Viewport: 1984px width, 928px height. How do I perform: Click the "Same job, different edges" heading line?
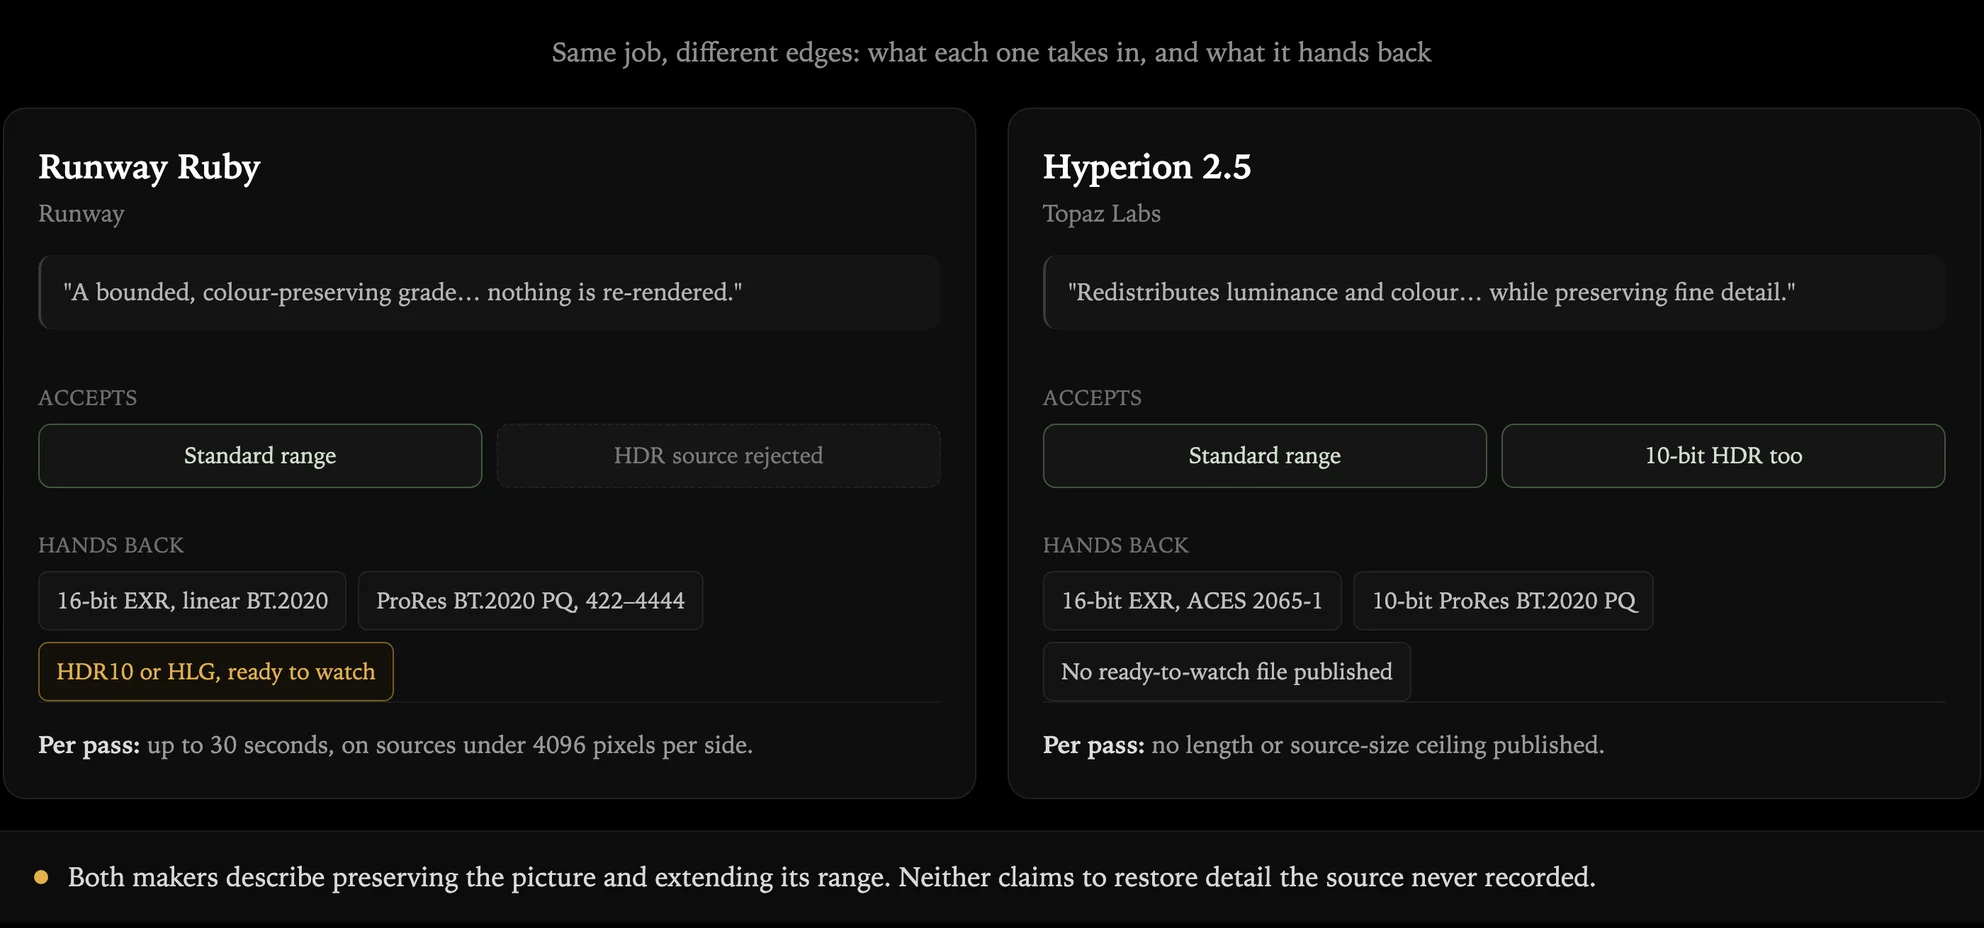point(991,52)
